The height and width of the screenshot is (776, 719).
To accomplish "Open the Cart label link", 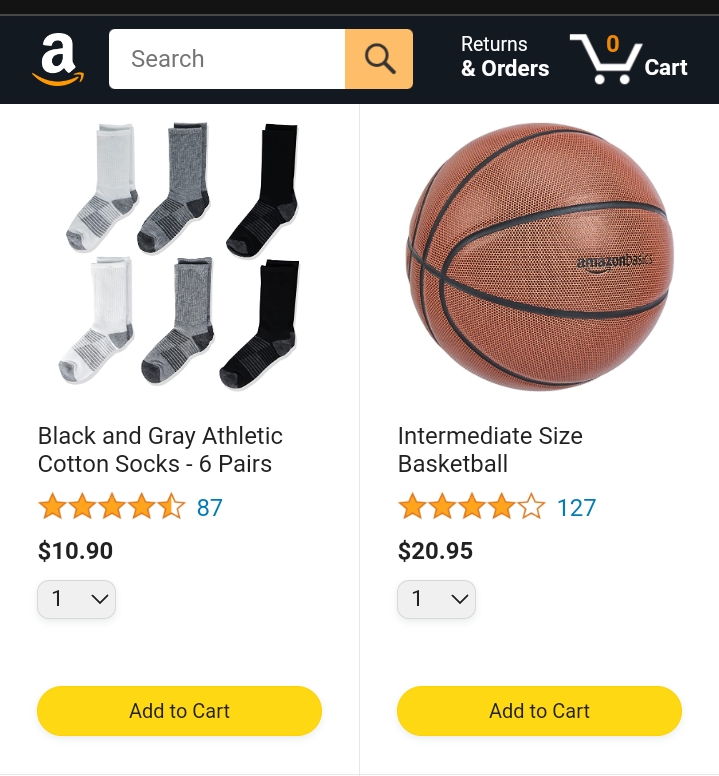I will tap(666, 67).
